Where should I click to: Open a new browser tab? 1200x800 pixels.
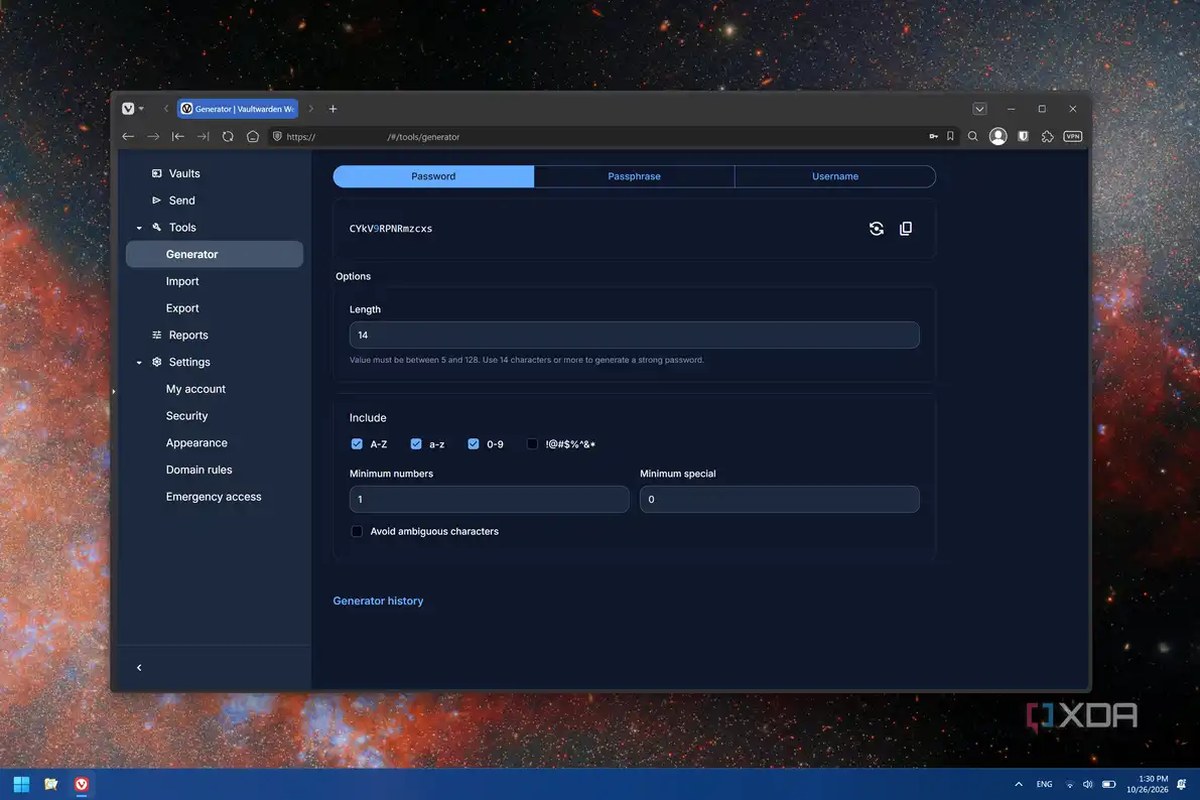(x=333, y=108)
